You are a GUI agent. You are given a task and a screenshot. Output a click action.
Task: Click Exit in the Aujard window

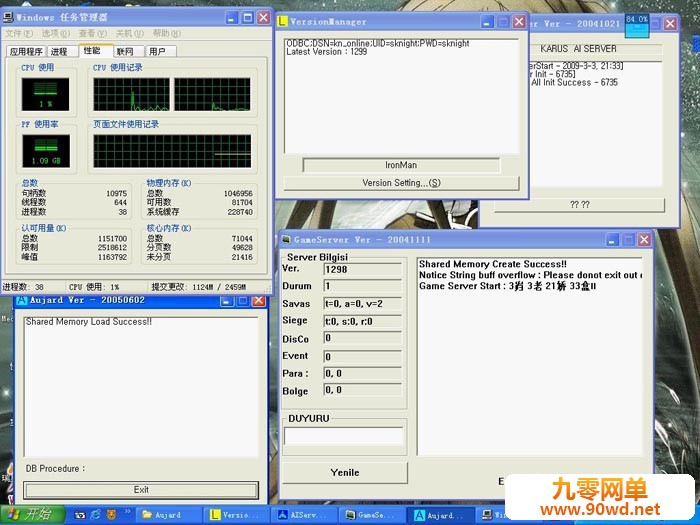pyautogui.click(x=141, y=490)
